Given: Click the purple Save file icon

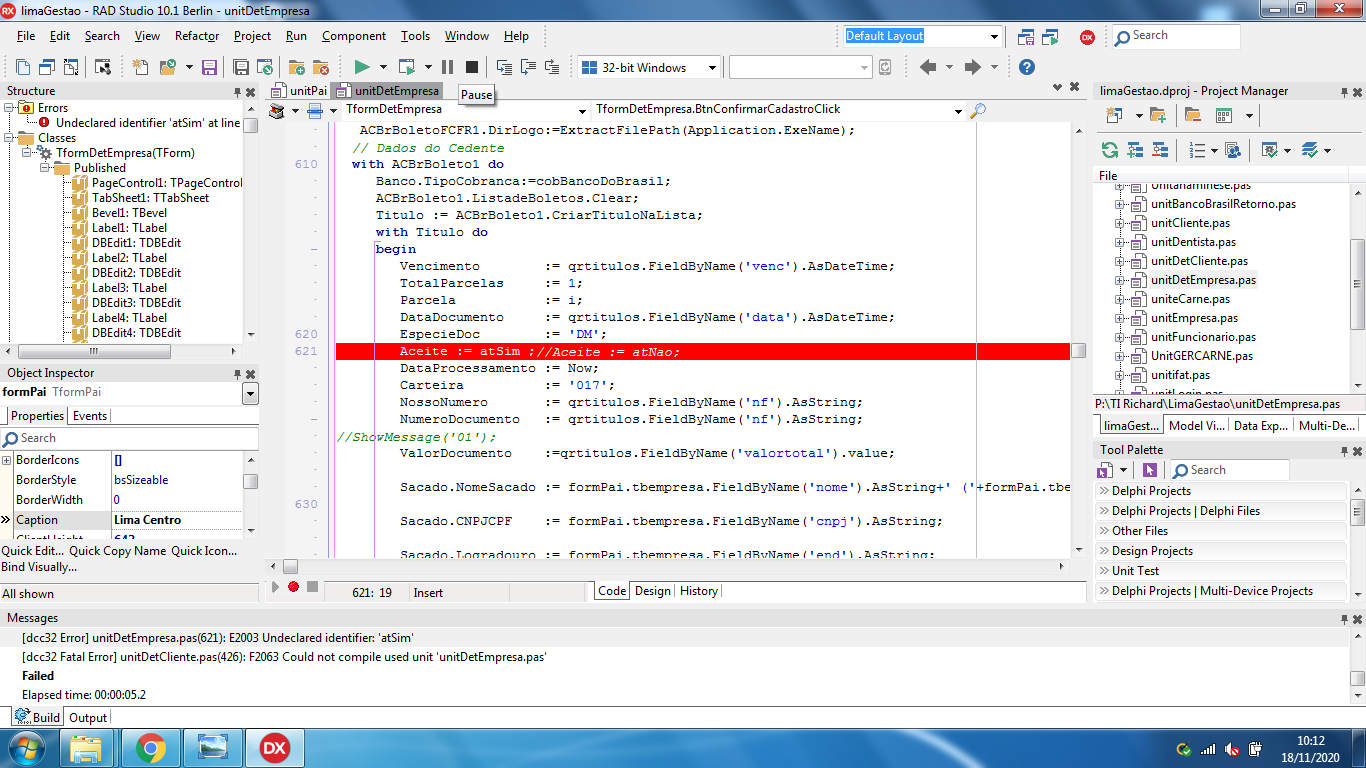Looking at the screenshot, I should click(x=209, y=67).
